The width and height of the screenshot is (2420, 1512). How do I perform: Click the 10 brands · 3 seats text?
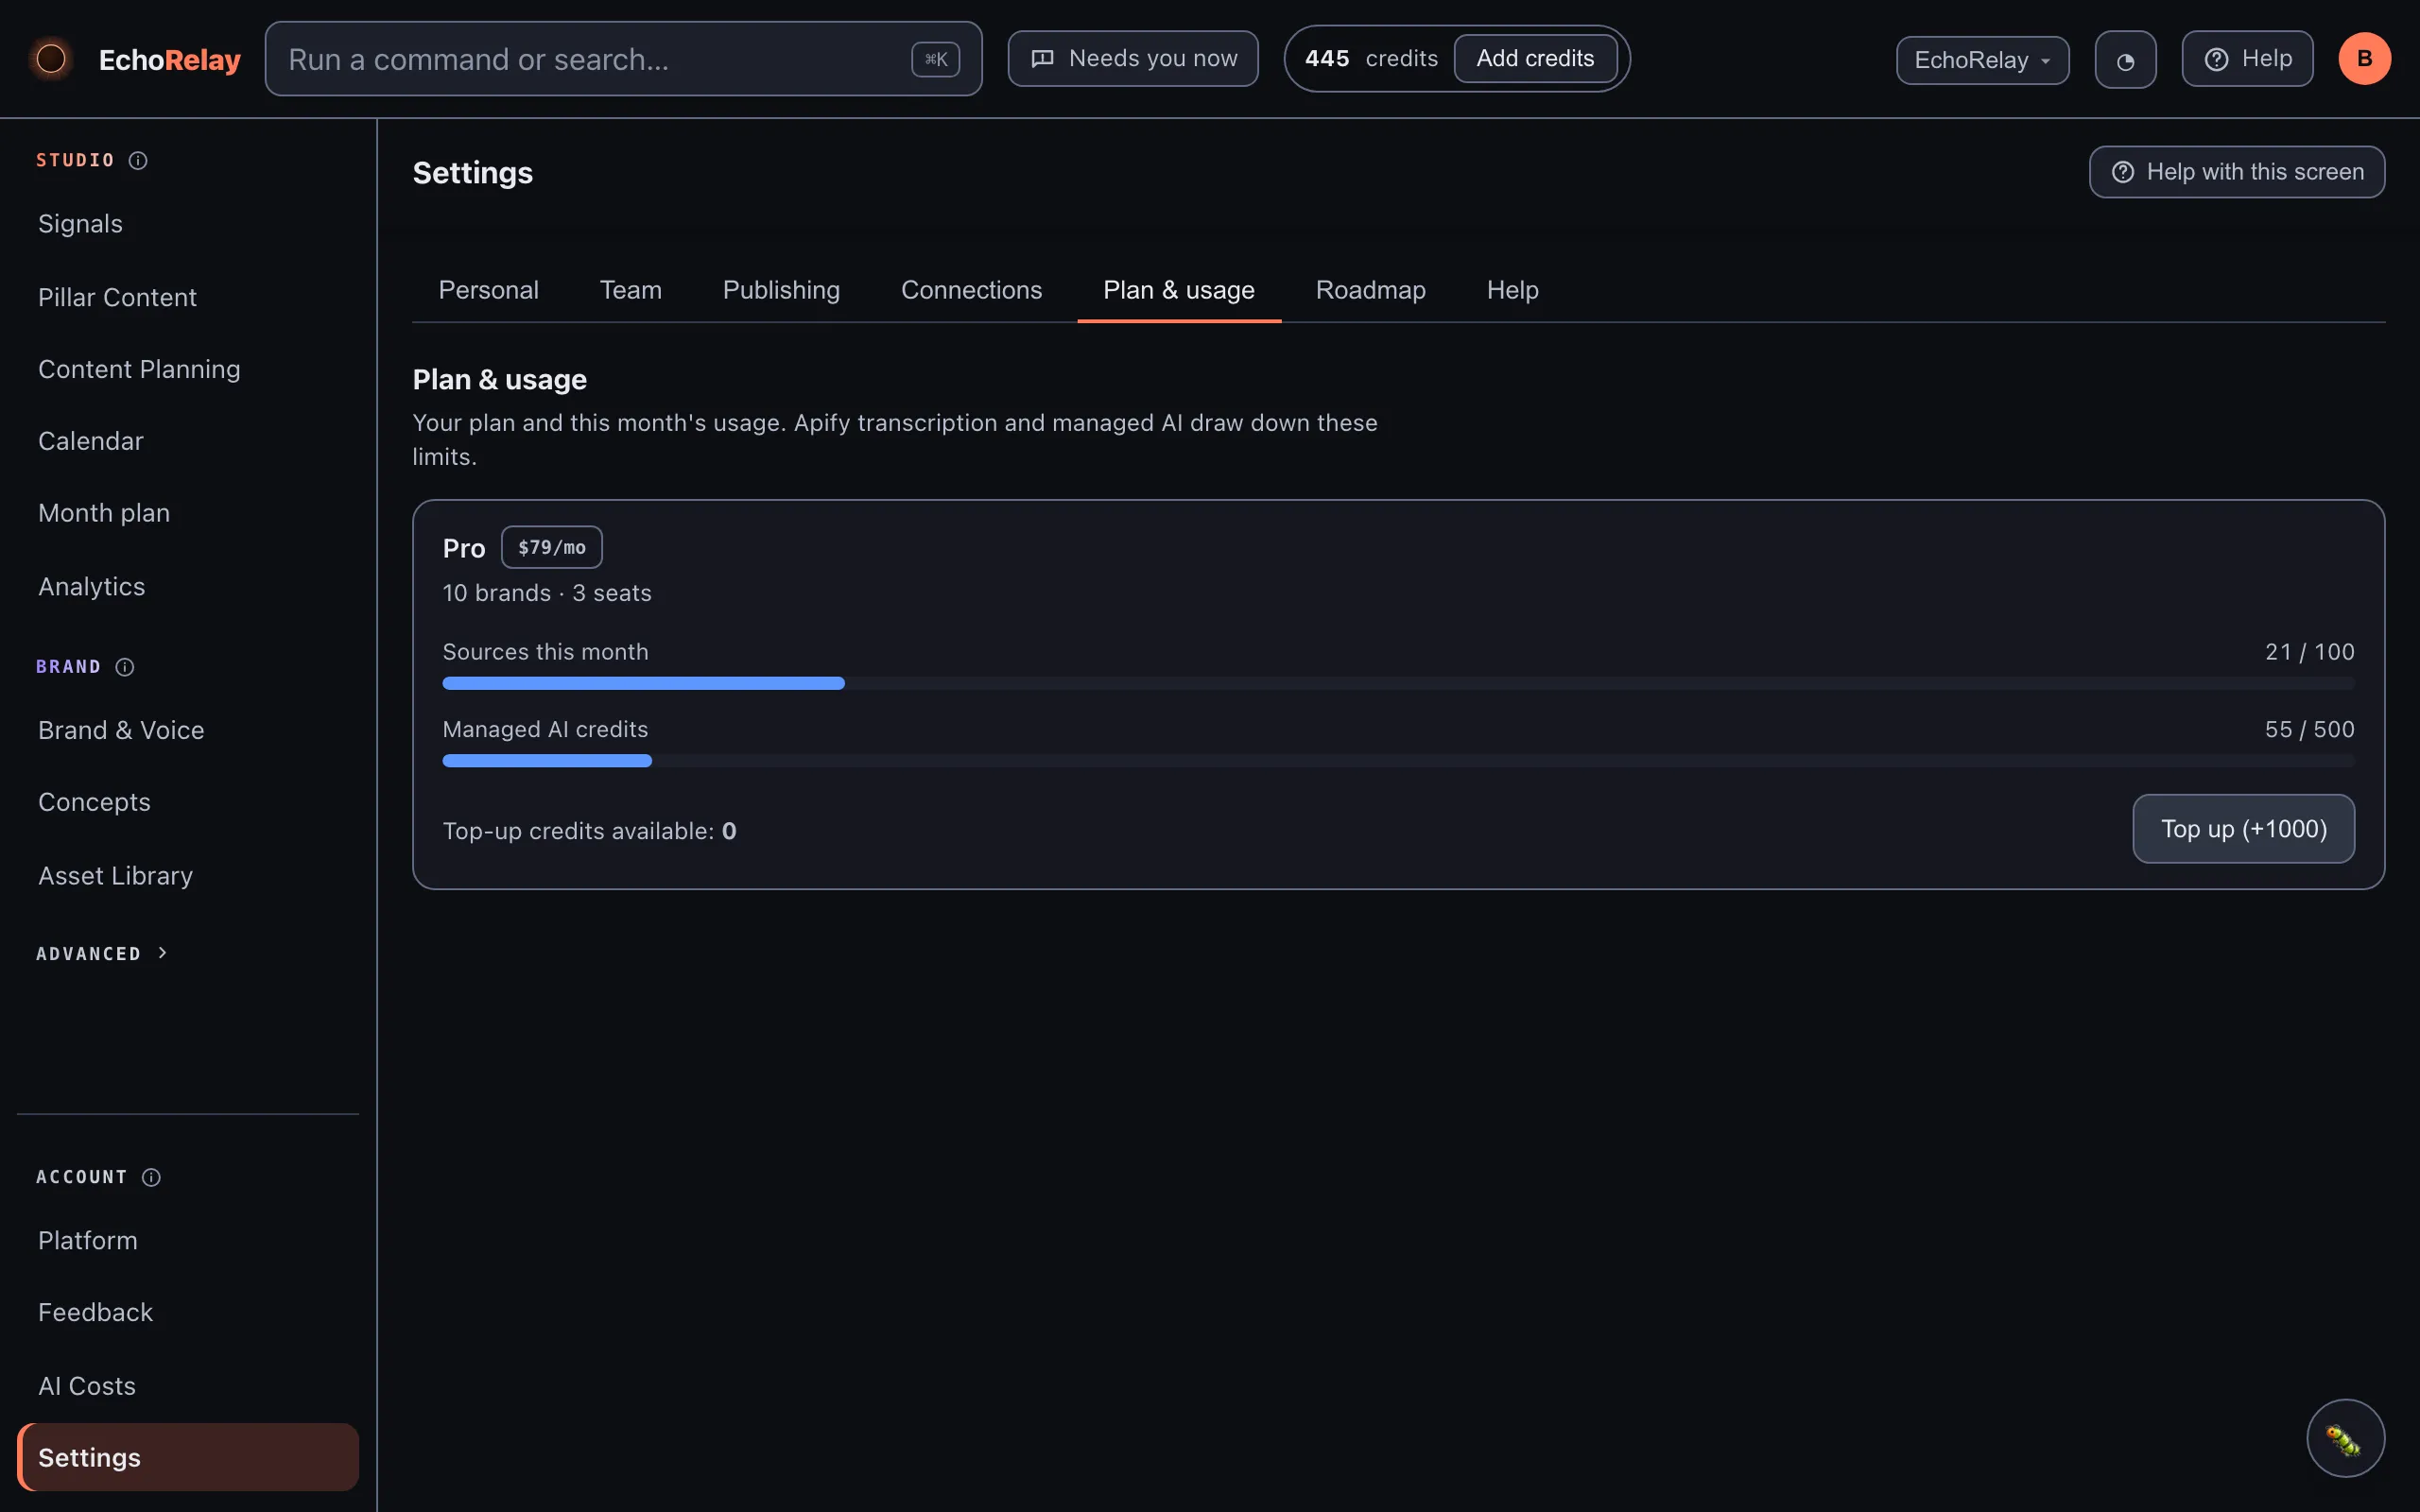pyautogui.click(x=547, y=593)
